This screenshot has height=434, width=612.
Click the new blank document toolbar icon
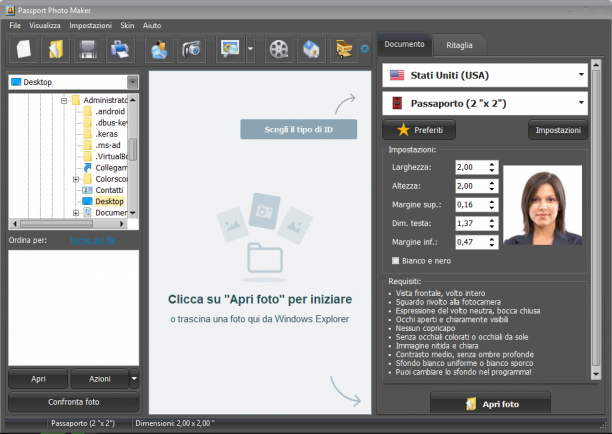(x=23, y=49)
